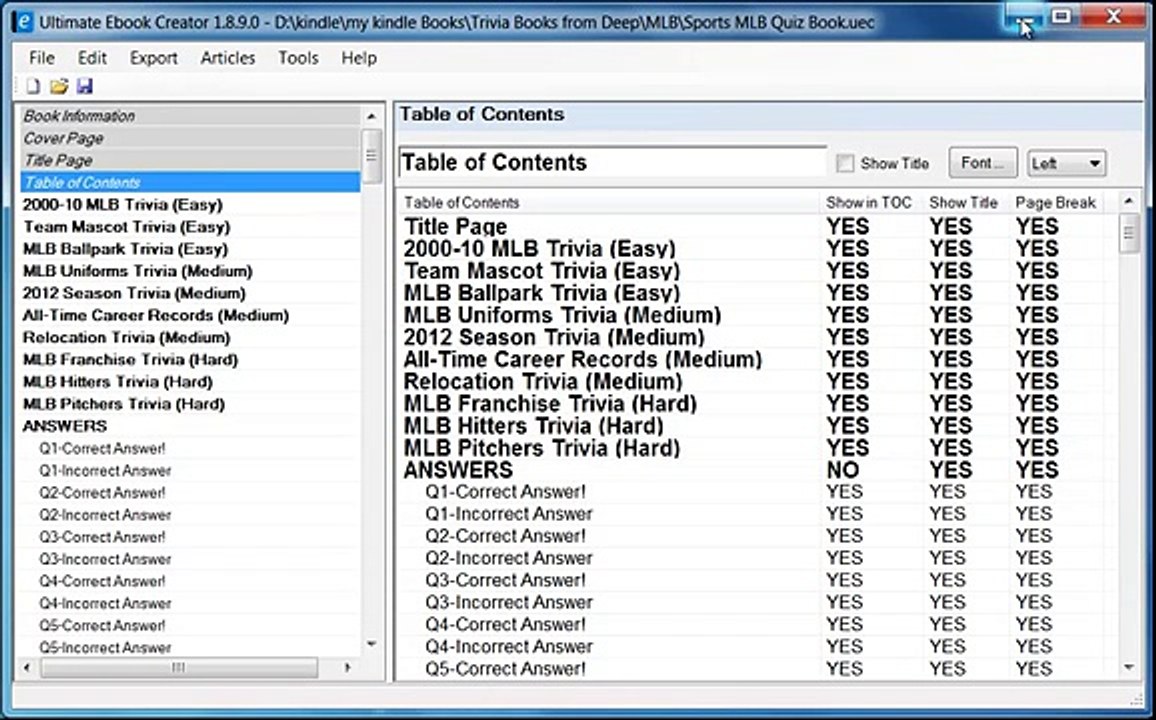Toggle Show in TOC NO value for ANSWERS row

tap(843, 469)
